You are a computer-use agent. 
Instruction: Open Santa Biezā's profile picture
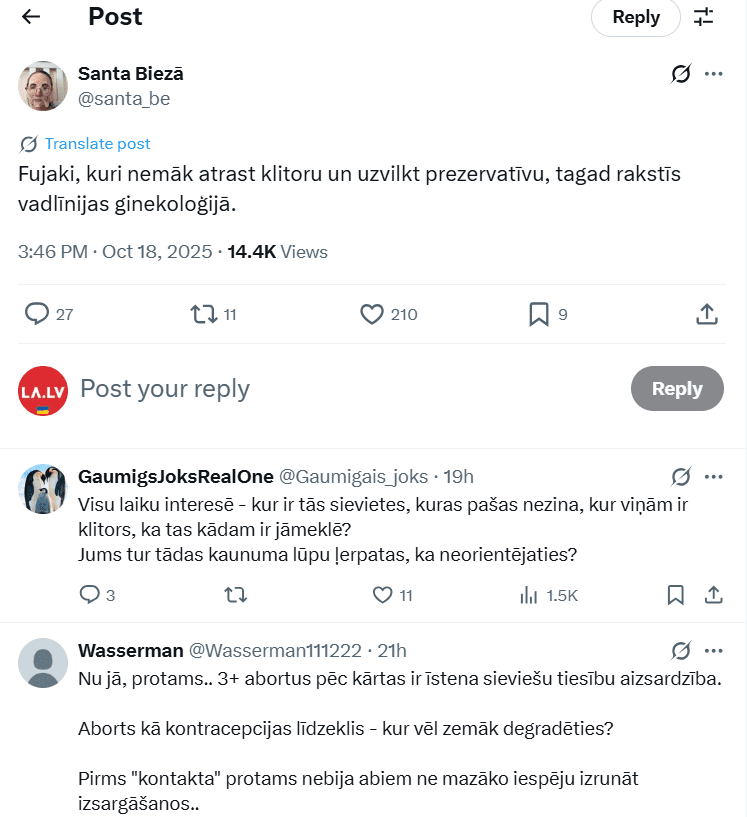coord(43,85)
